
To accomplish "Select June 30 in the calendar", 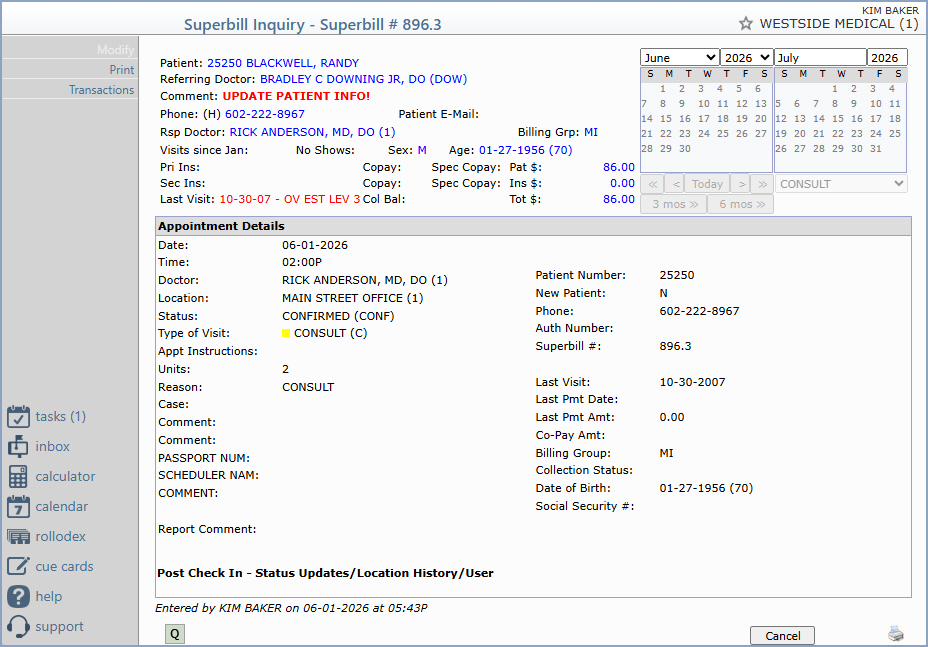I will (685, 149).
